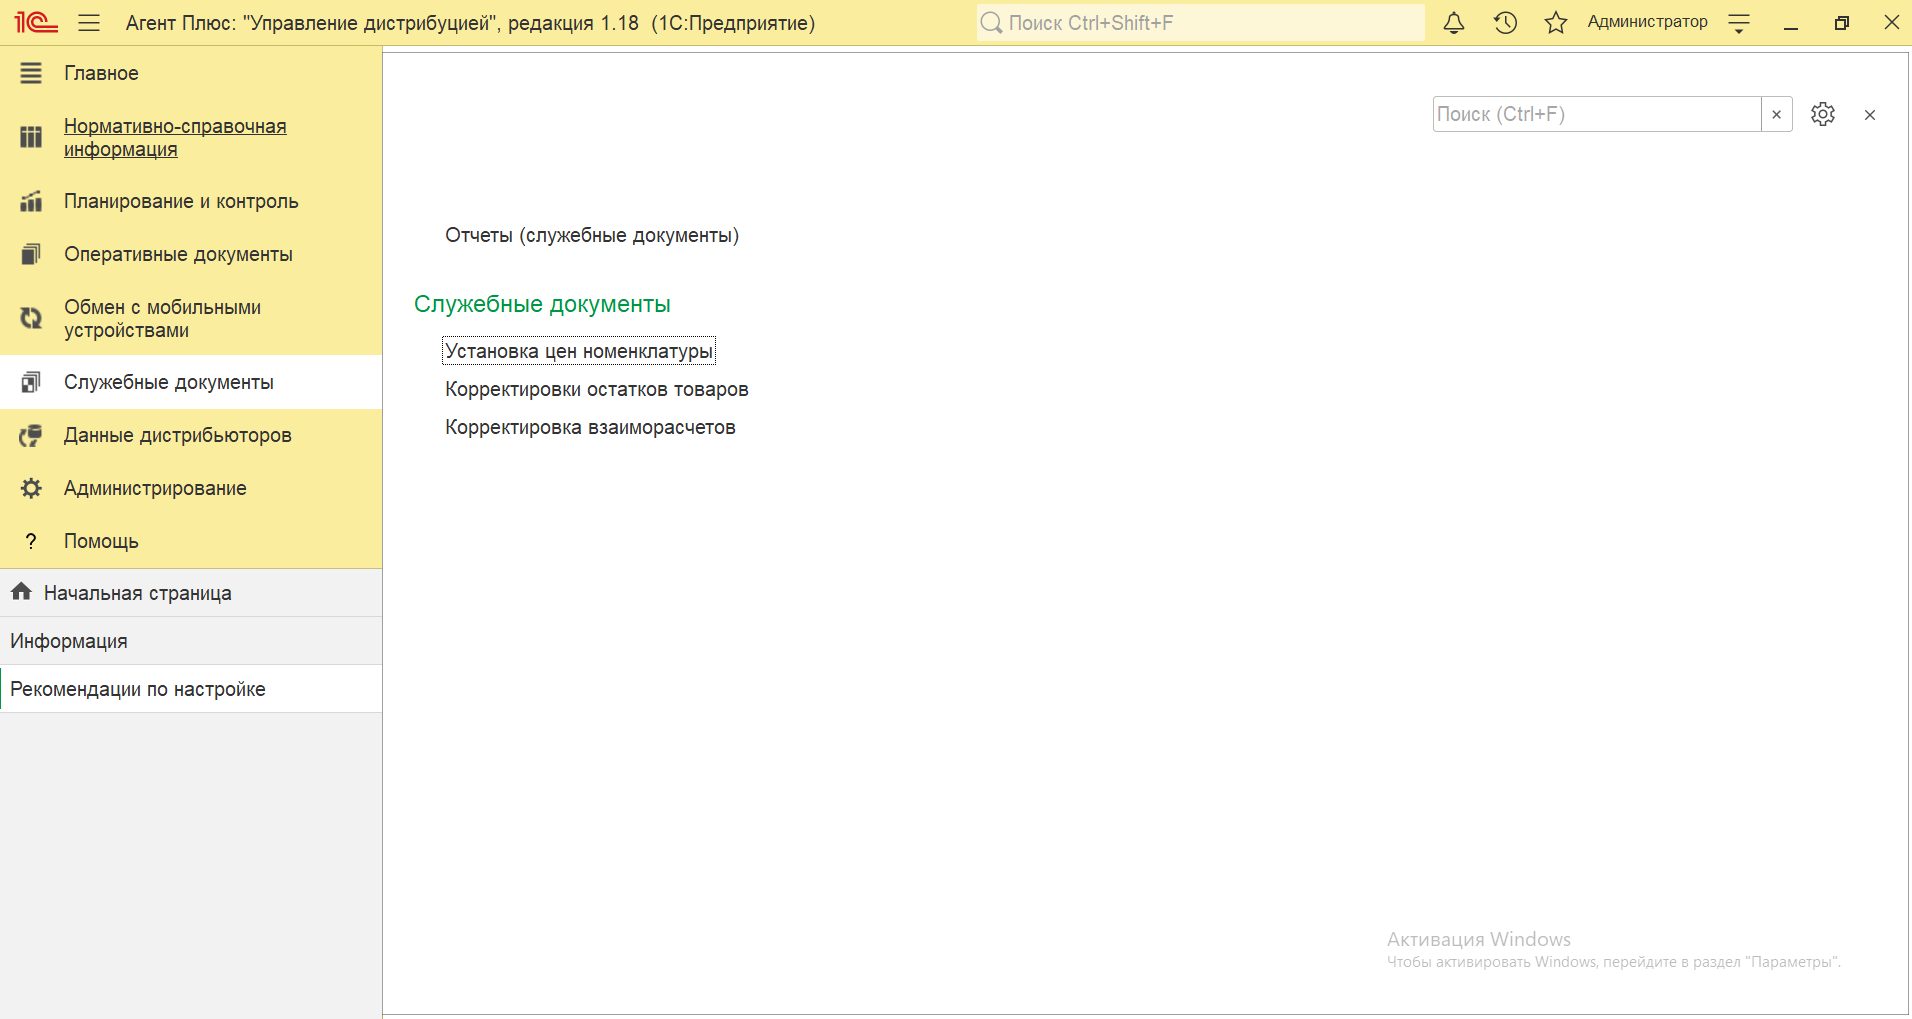Open the hamburger main menu icon
The height and width of the screenshot is (1019, 1912).
(x=89, y=23)
